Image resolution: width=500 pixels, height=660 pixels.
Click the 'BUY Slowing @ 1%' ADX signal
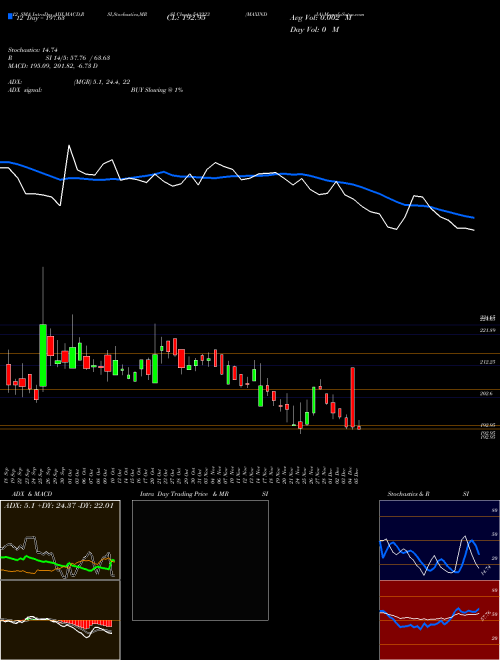(157, 90)
